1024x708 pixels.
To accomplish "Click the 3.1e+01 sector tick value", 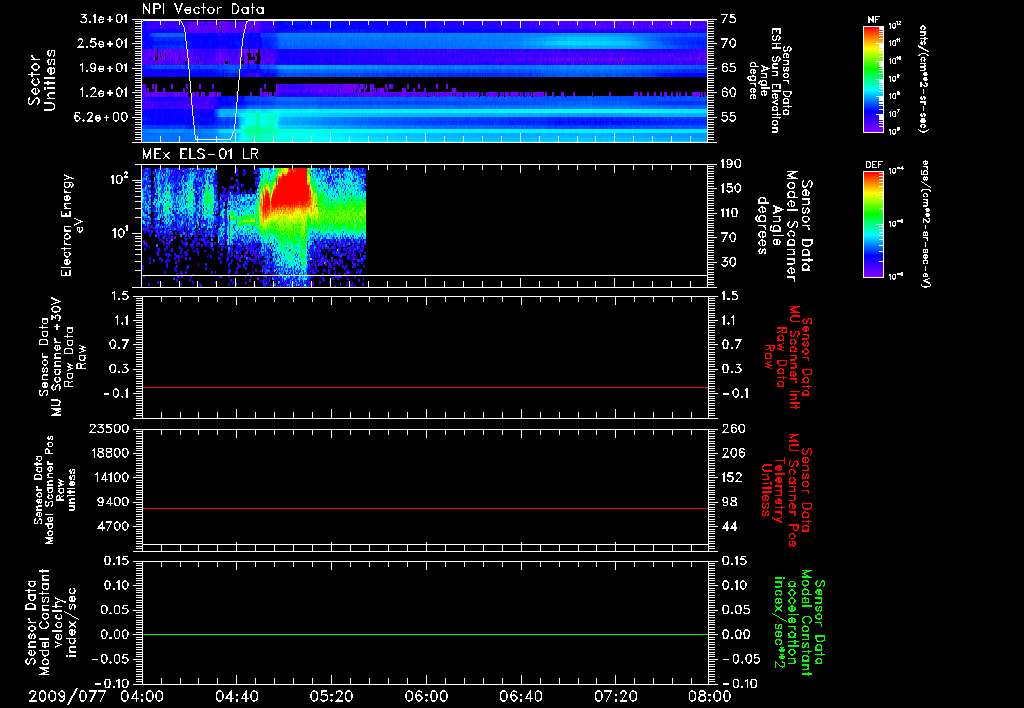I will click(104, 19).
